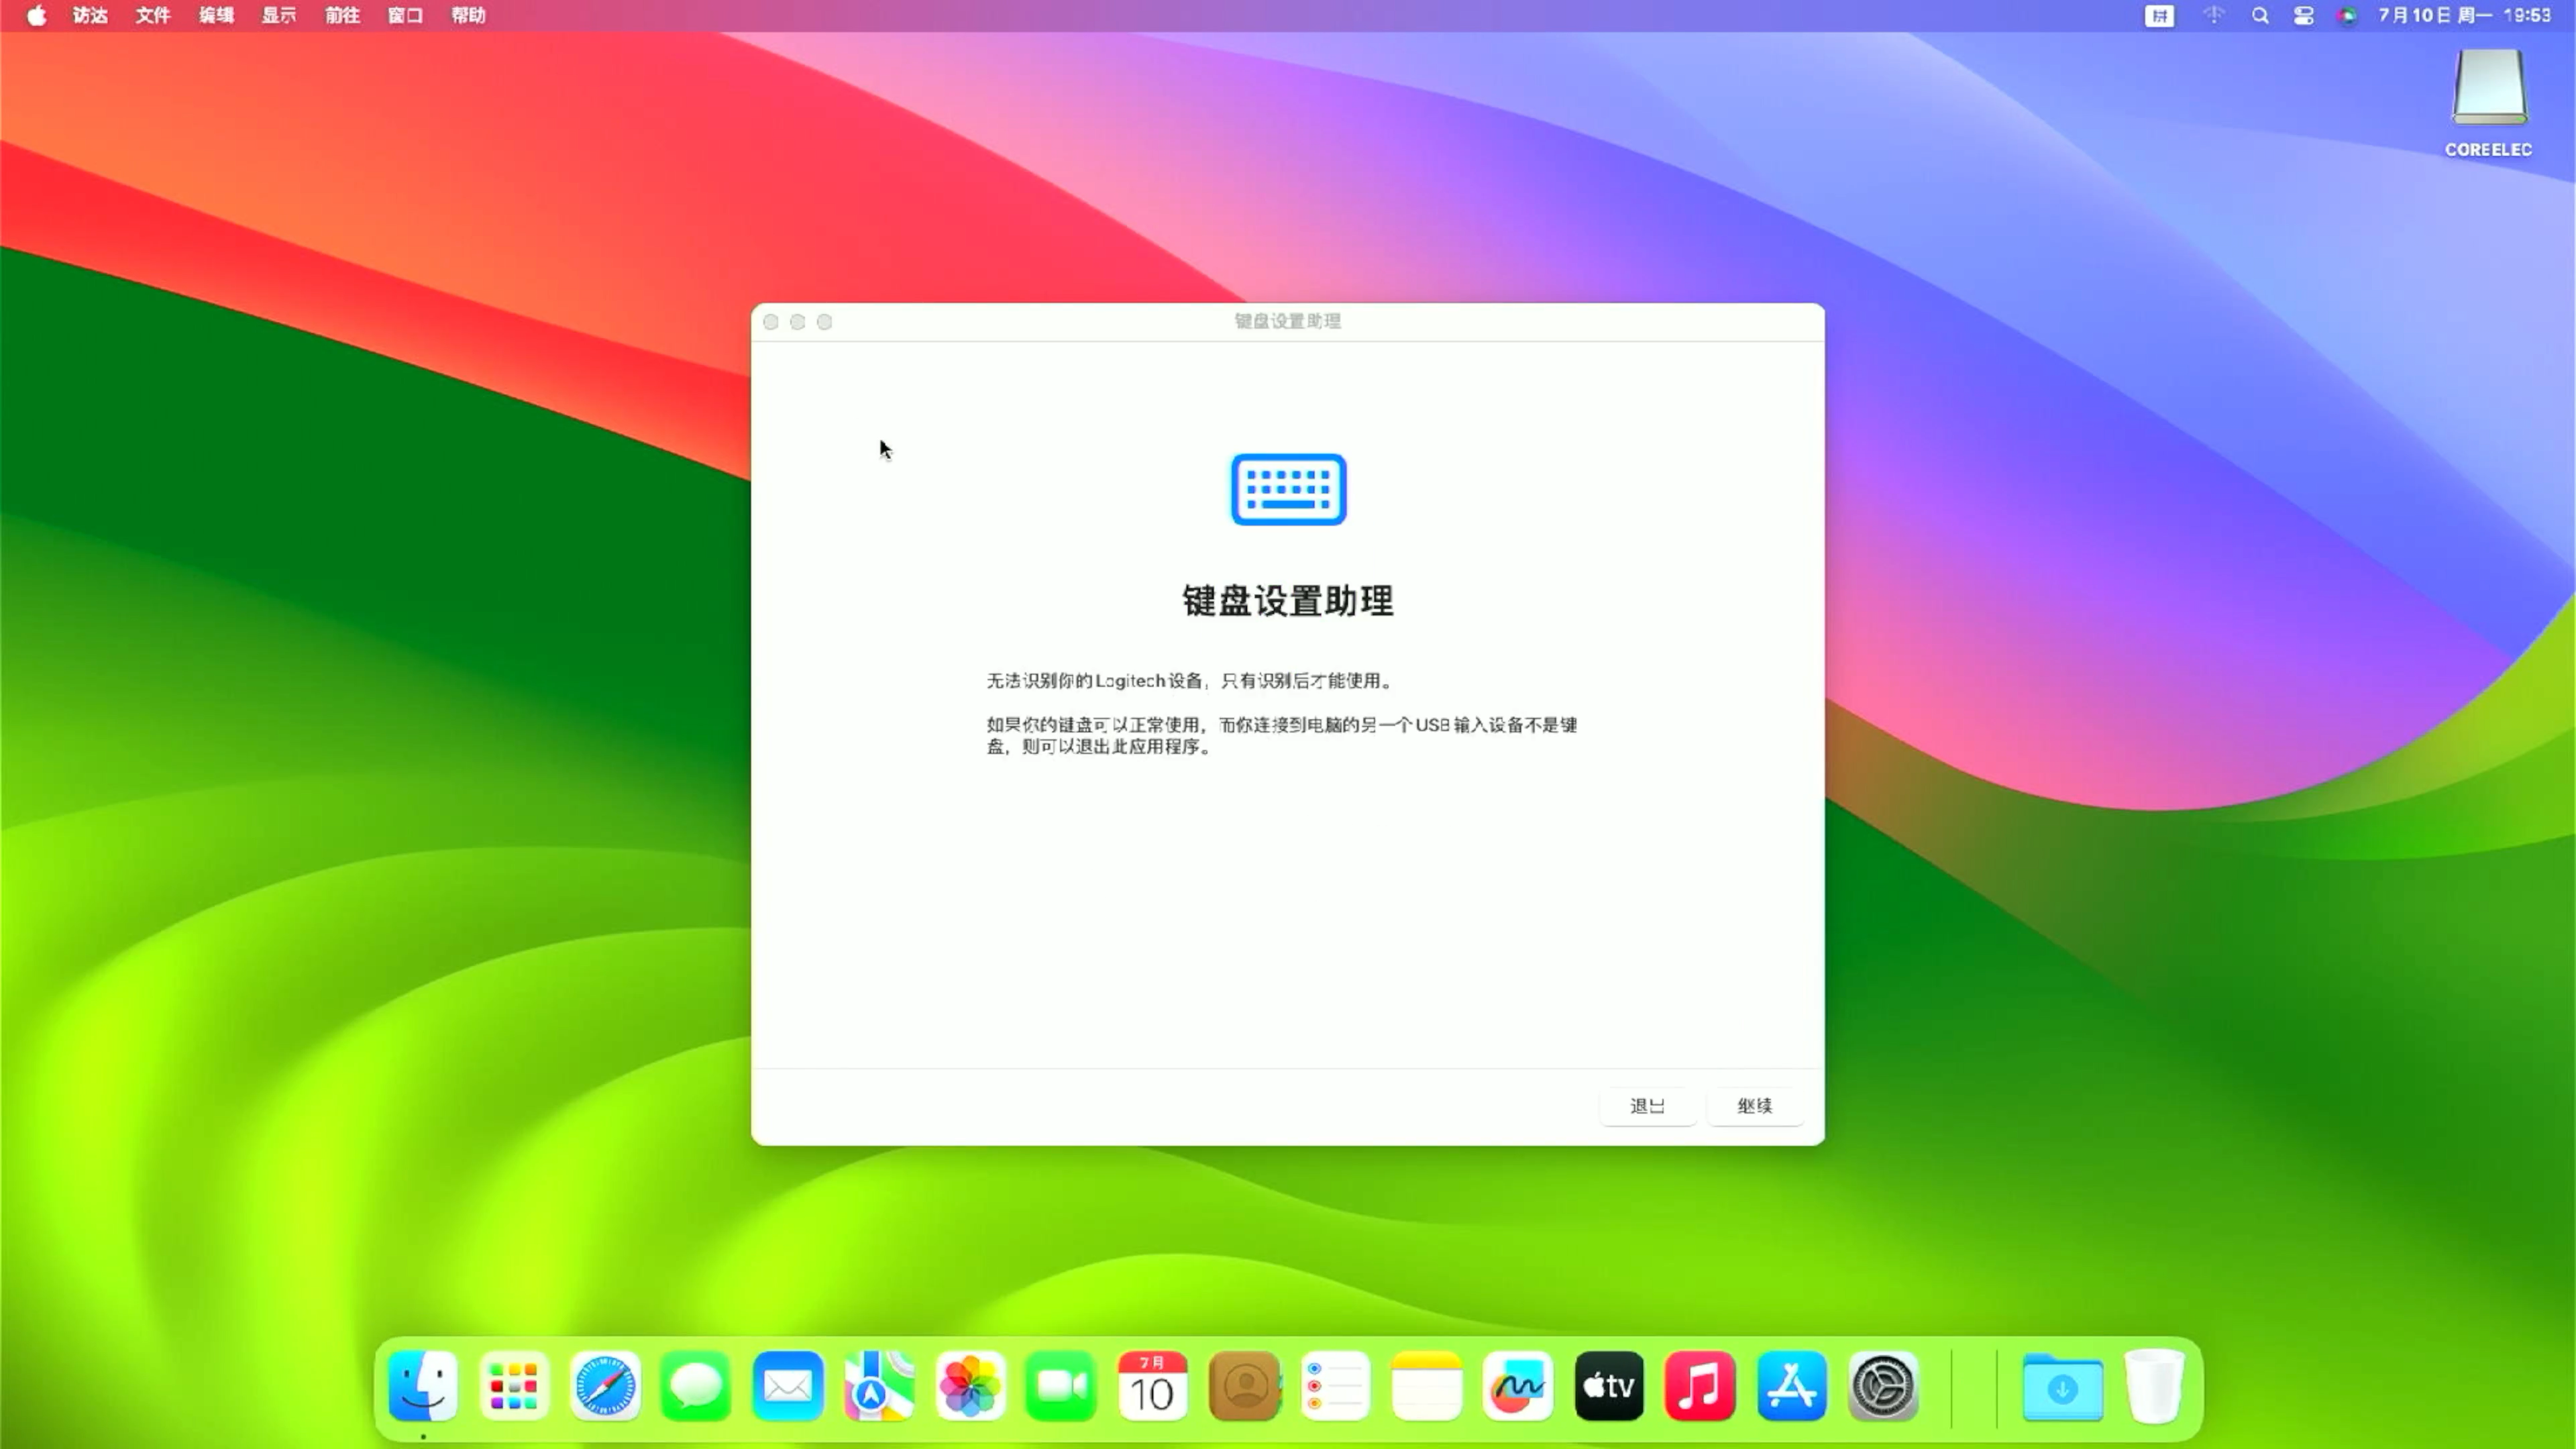Open Finder from the dock
This screenshot has width=2576, height=1449.
coord(423,1386)
